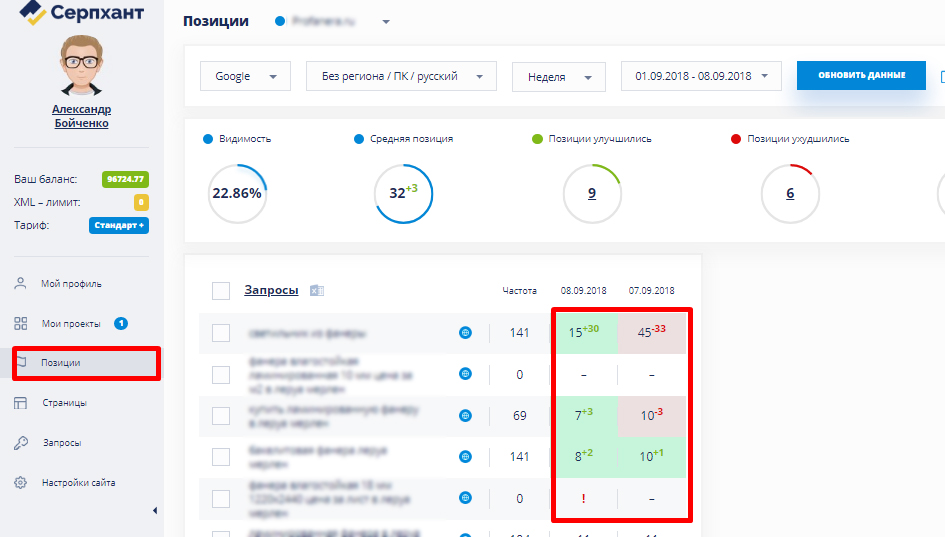The width and height of the screenshot is (945, 537).
Task: Go to Настройки сайта in the sidebar
Action: point(78,483)
